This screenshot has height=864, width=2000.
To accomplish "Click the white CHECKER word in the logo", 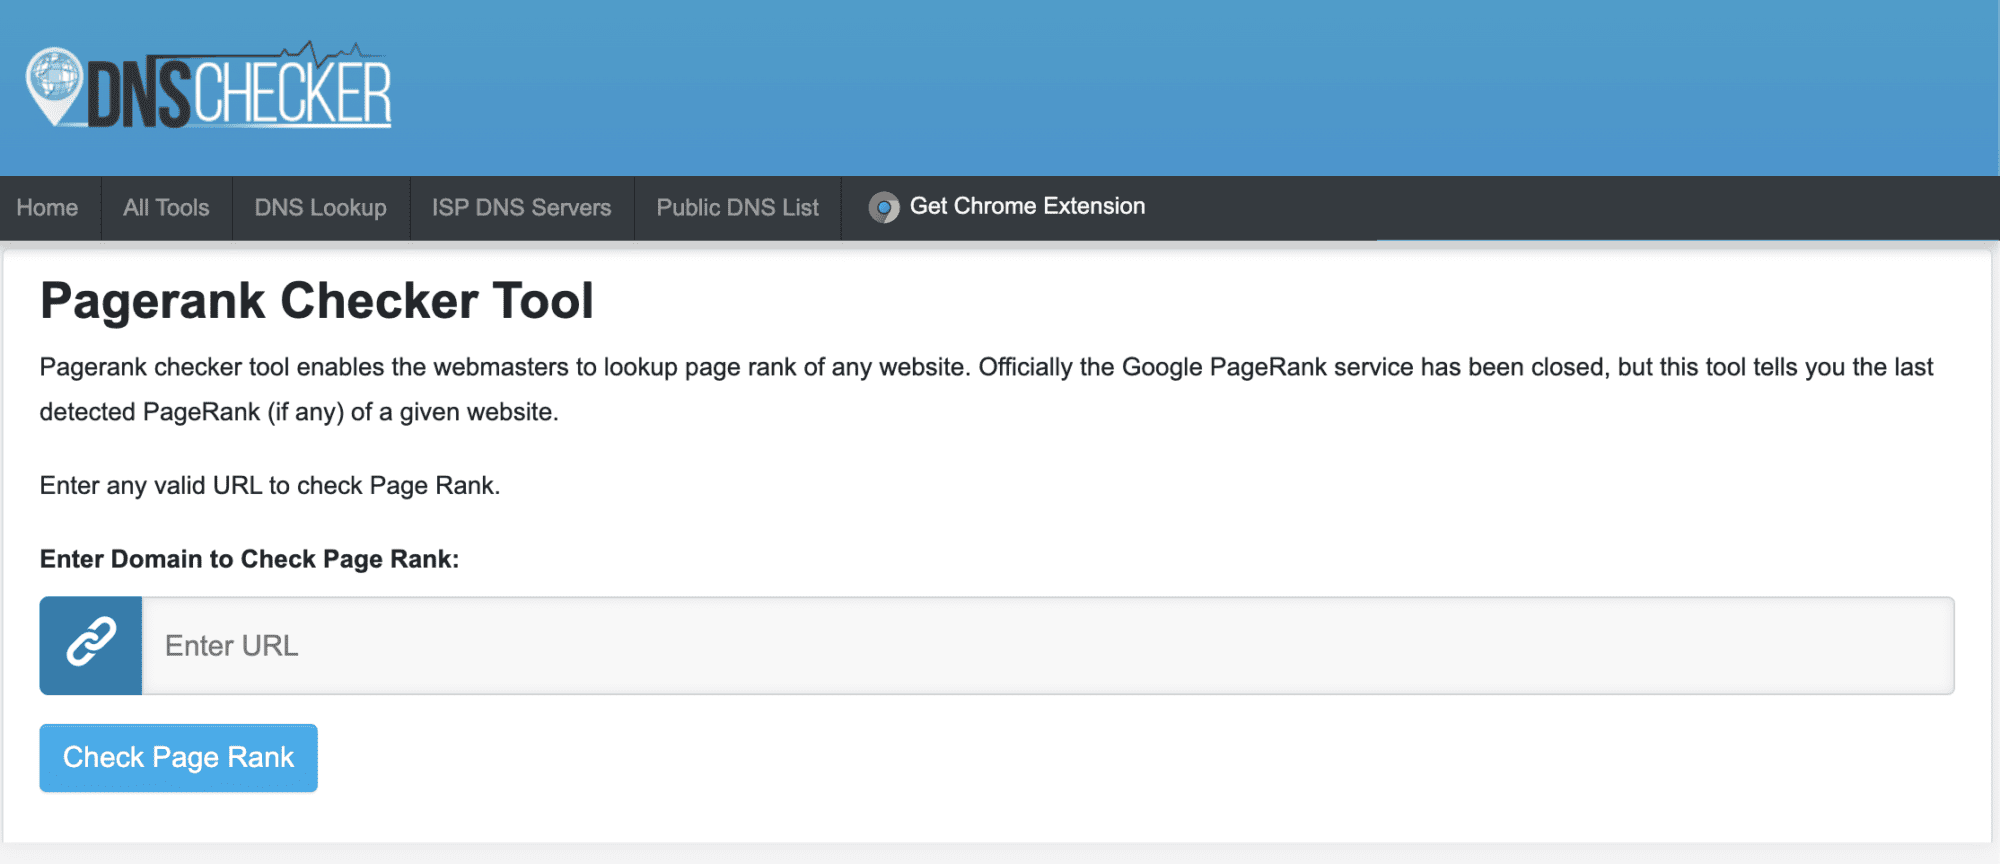I will click(292, 96).
